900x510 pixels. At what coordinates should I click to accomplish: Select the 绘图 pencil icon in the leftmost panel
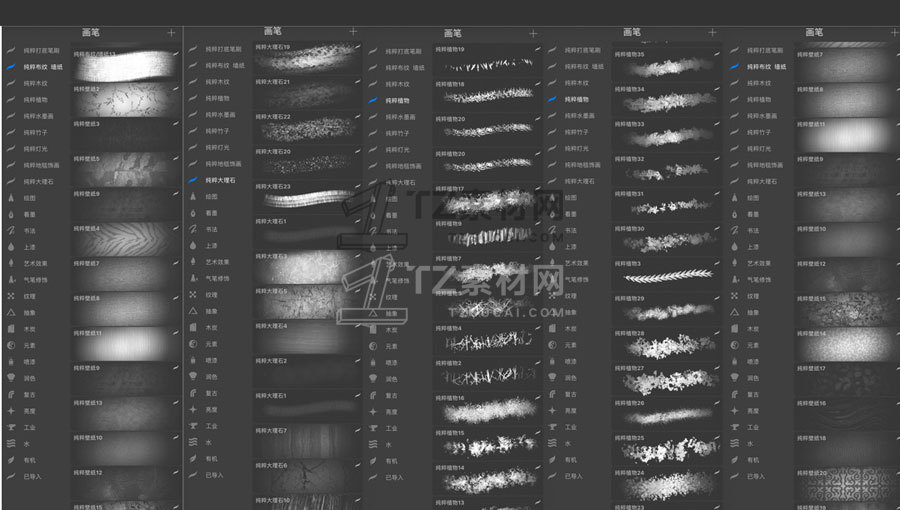[11, 197]
